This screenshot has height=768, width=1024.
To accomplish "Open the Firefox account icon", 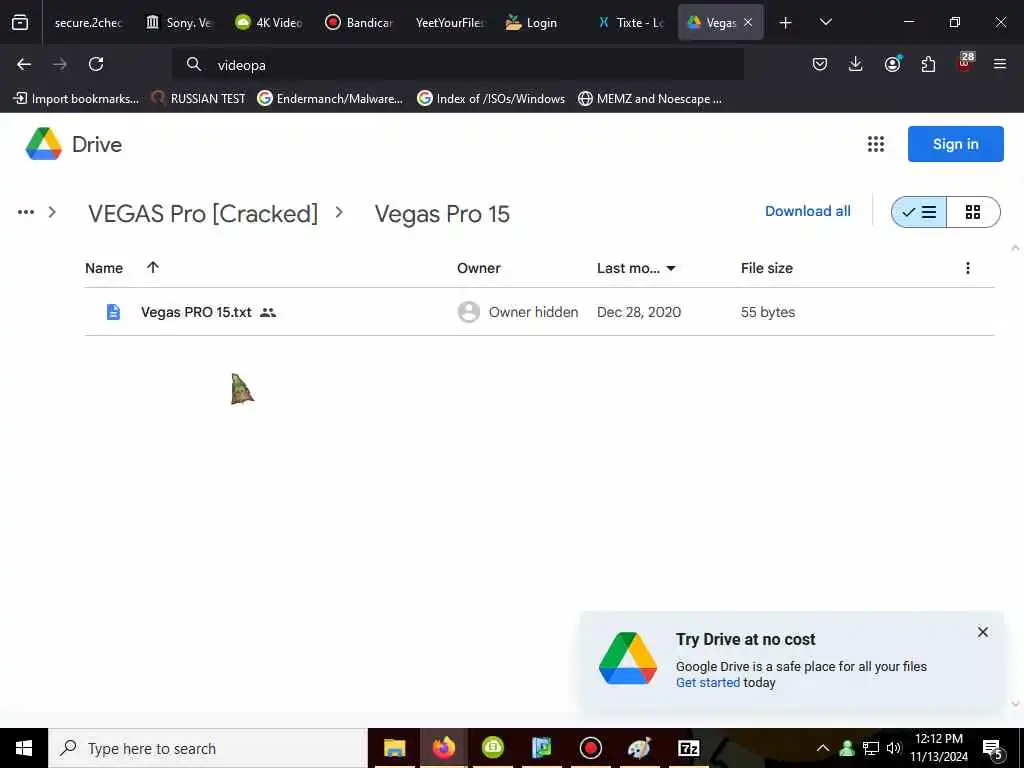I will (892, 64).
